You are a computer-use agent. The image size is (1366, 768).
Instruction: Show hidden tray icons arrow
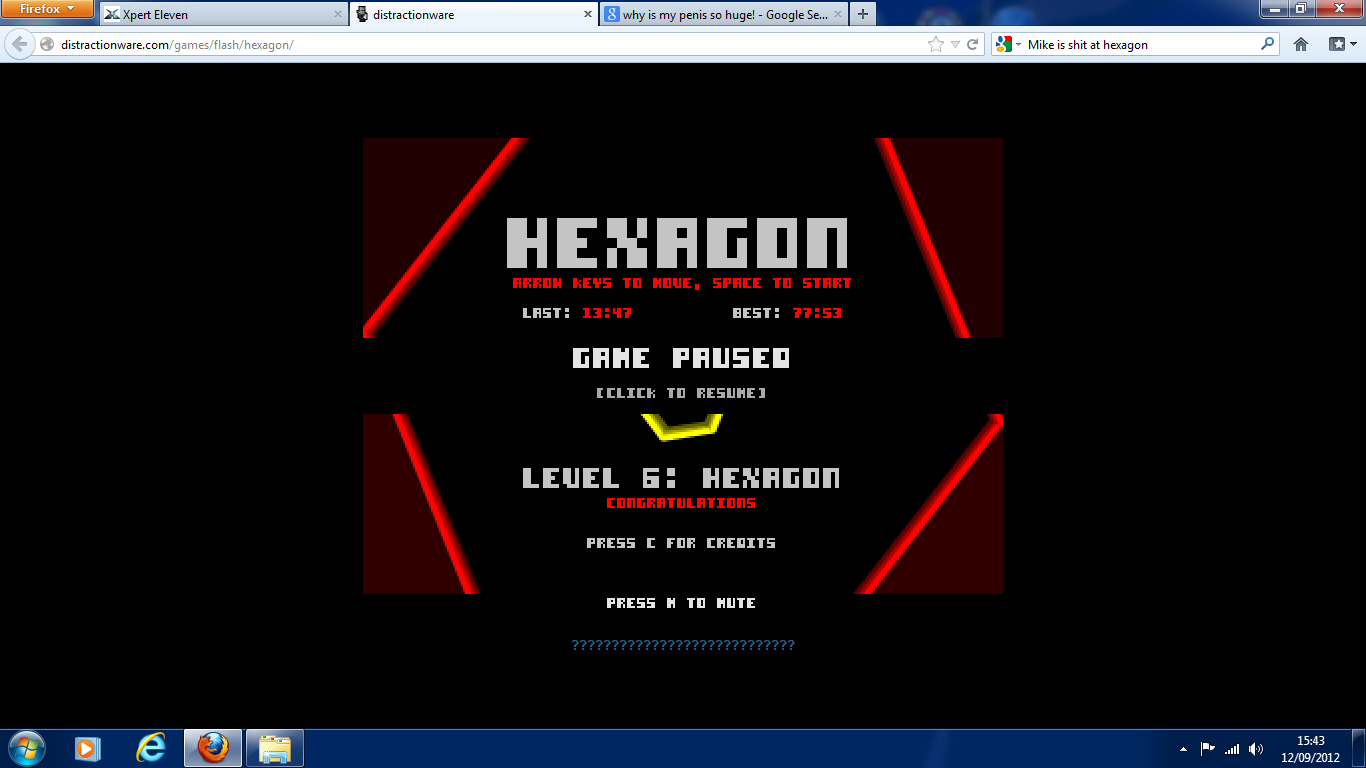(1184, 749)
